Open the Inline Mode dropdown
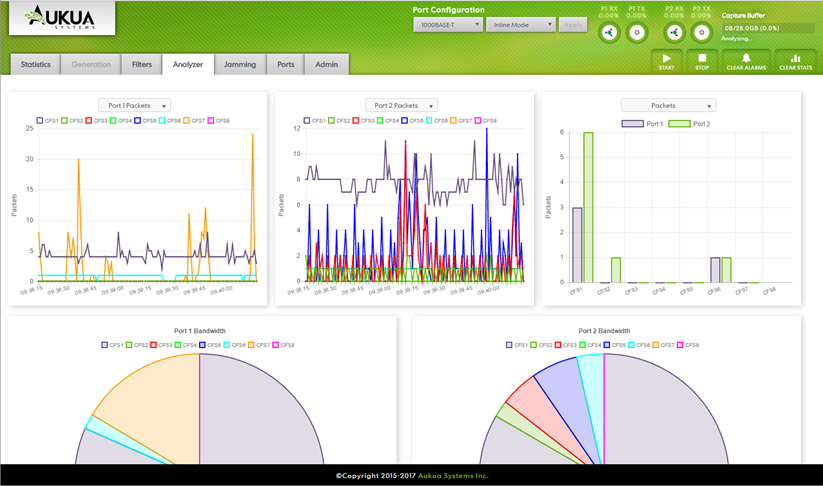The width and height of the screenshot is (823, 486). tap(519, 25)
